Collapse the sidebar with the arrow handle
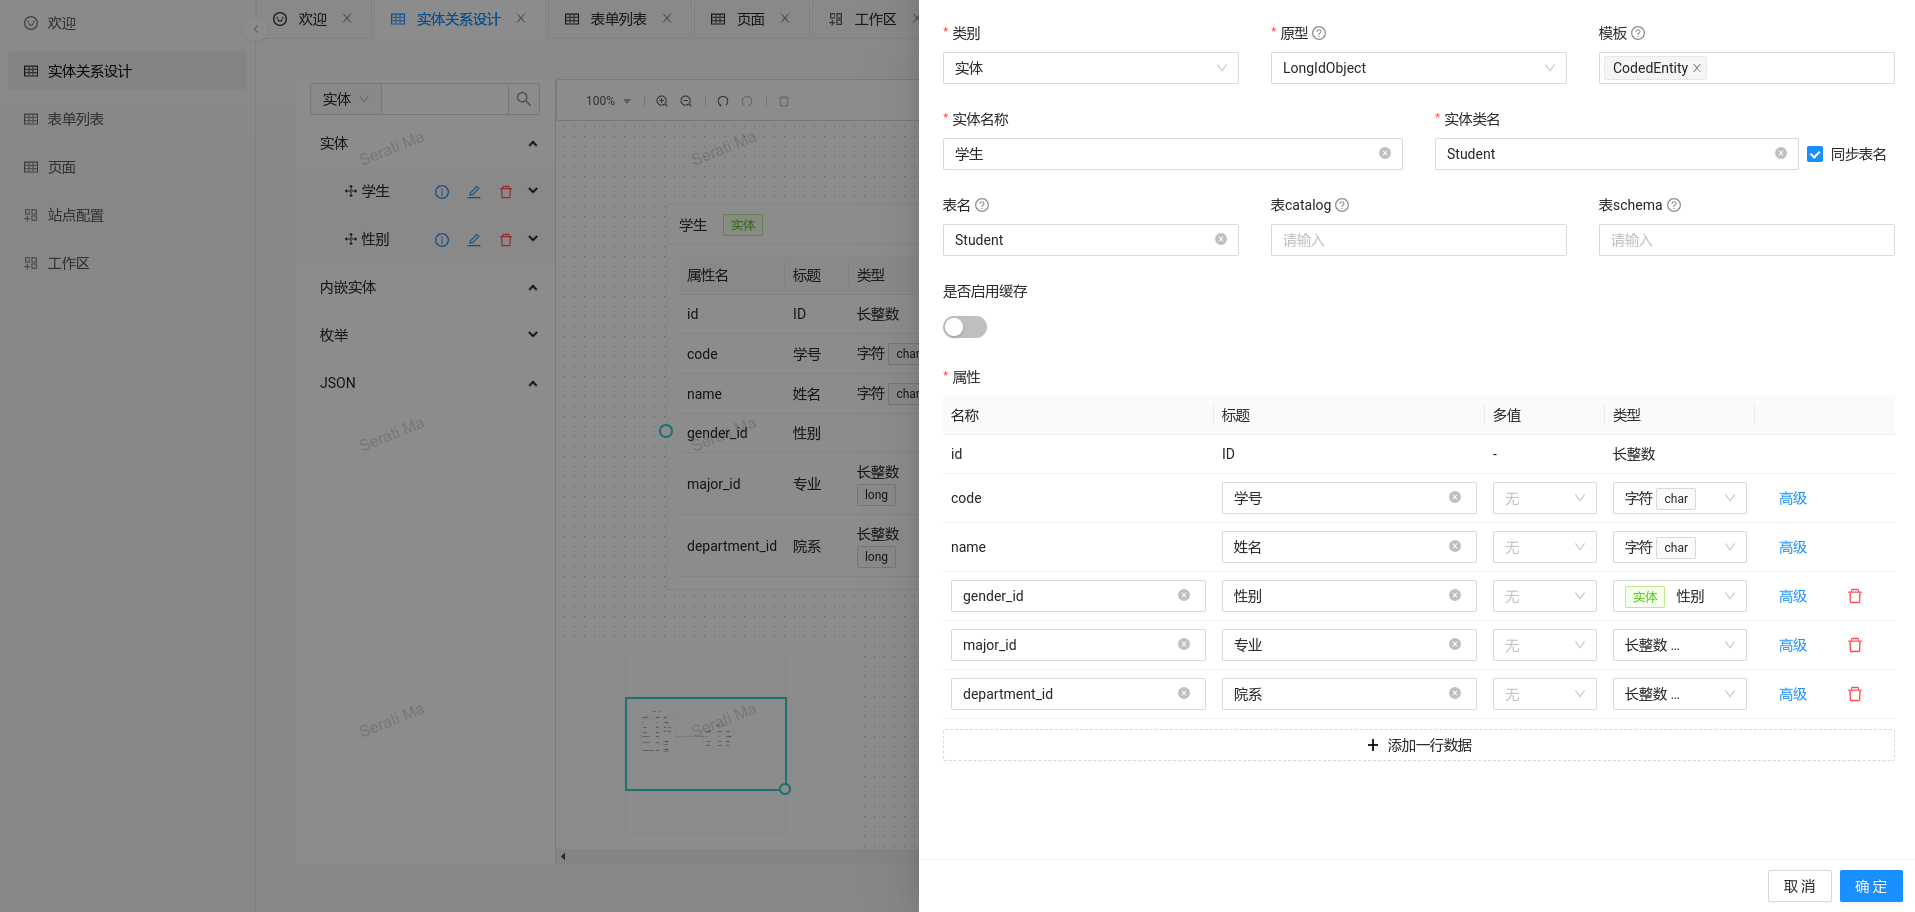 256,29
